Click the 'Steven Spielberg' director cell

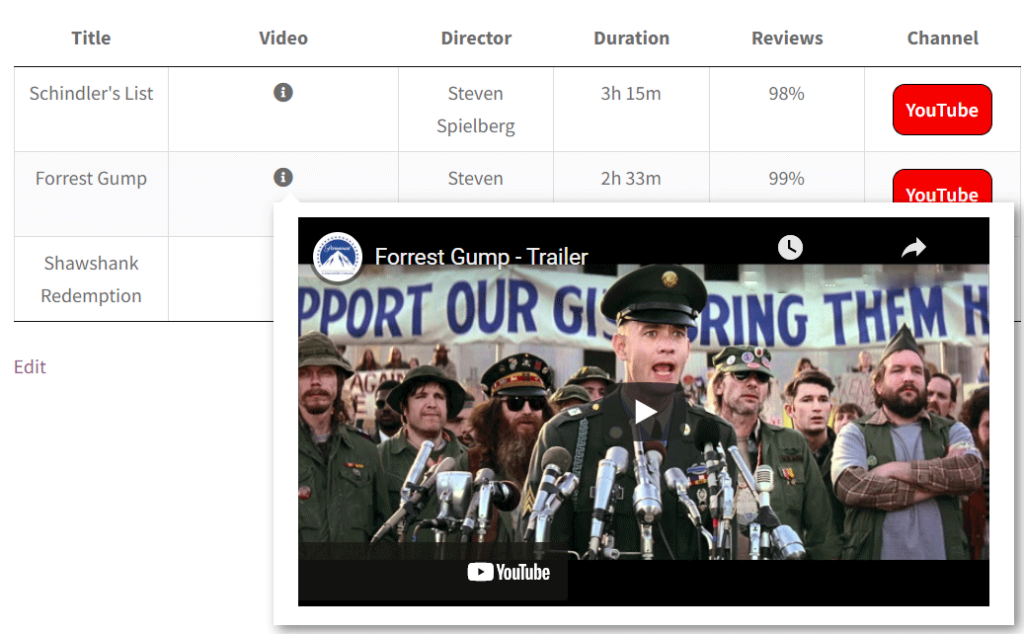point(475,109)
